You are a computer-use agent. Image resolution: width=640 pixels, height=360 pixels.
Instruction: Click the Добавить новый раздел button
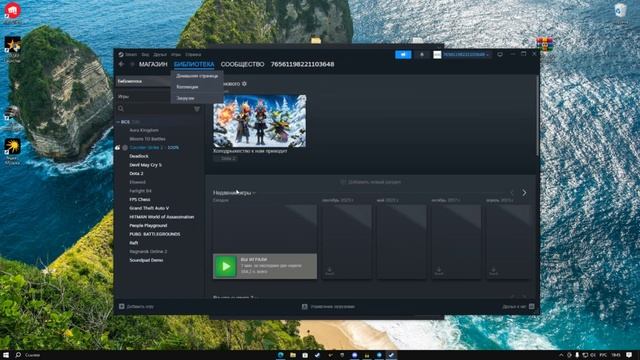coord(371,182)
